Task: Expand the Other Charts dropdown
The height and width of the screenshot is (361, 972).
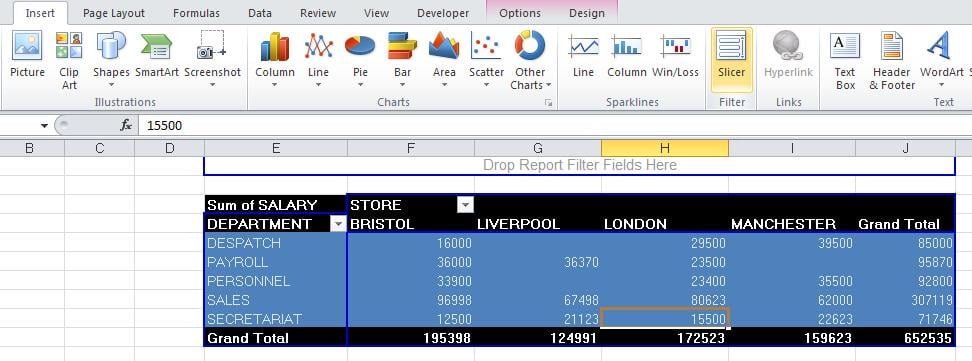Action: coord(530,61)
